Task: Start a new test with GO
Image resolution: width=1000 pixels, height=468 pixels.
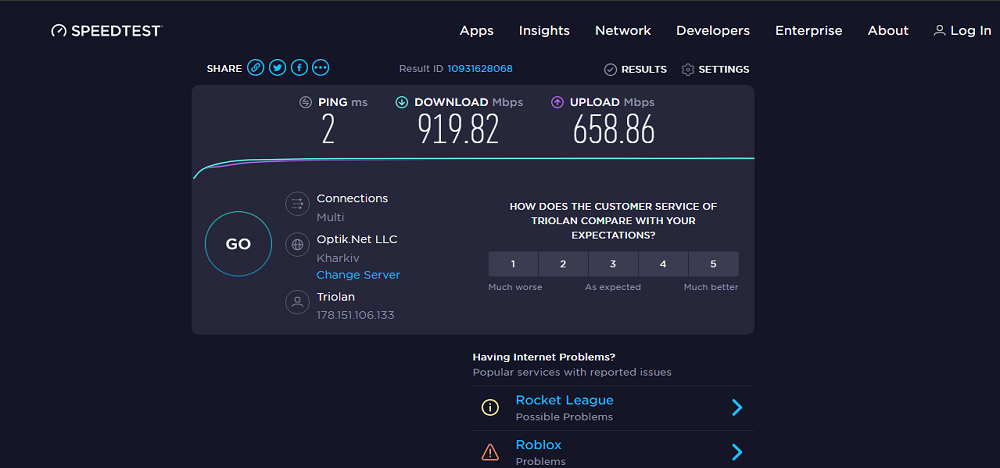Action: tap(238, 244)
